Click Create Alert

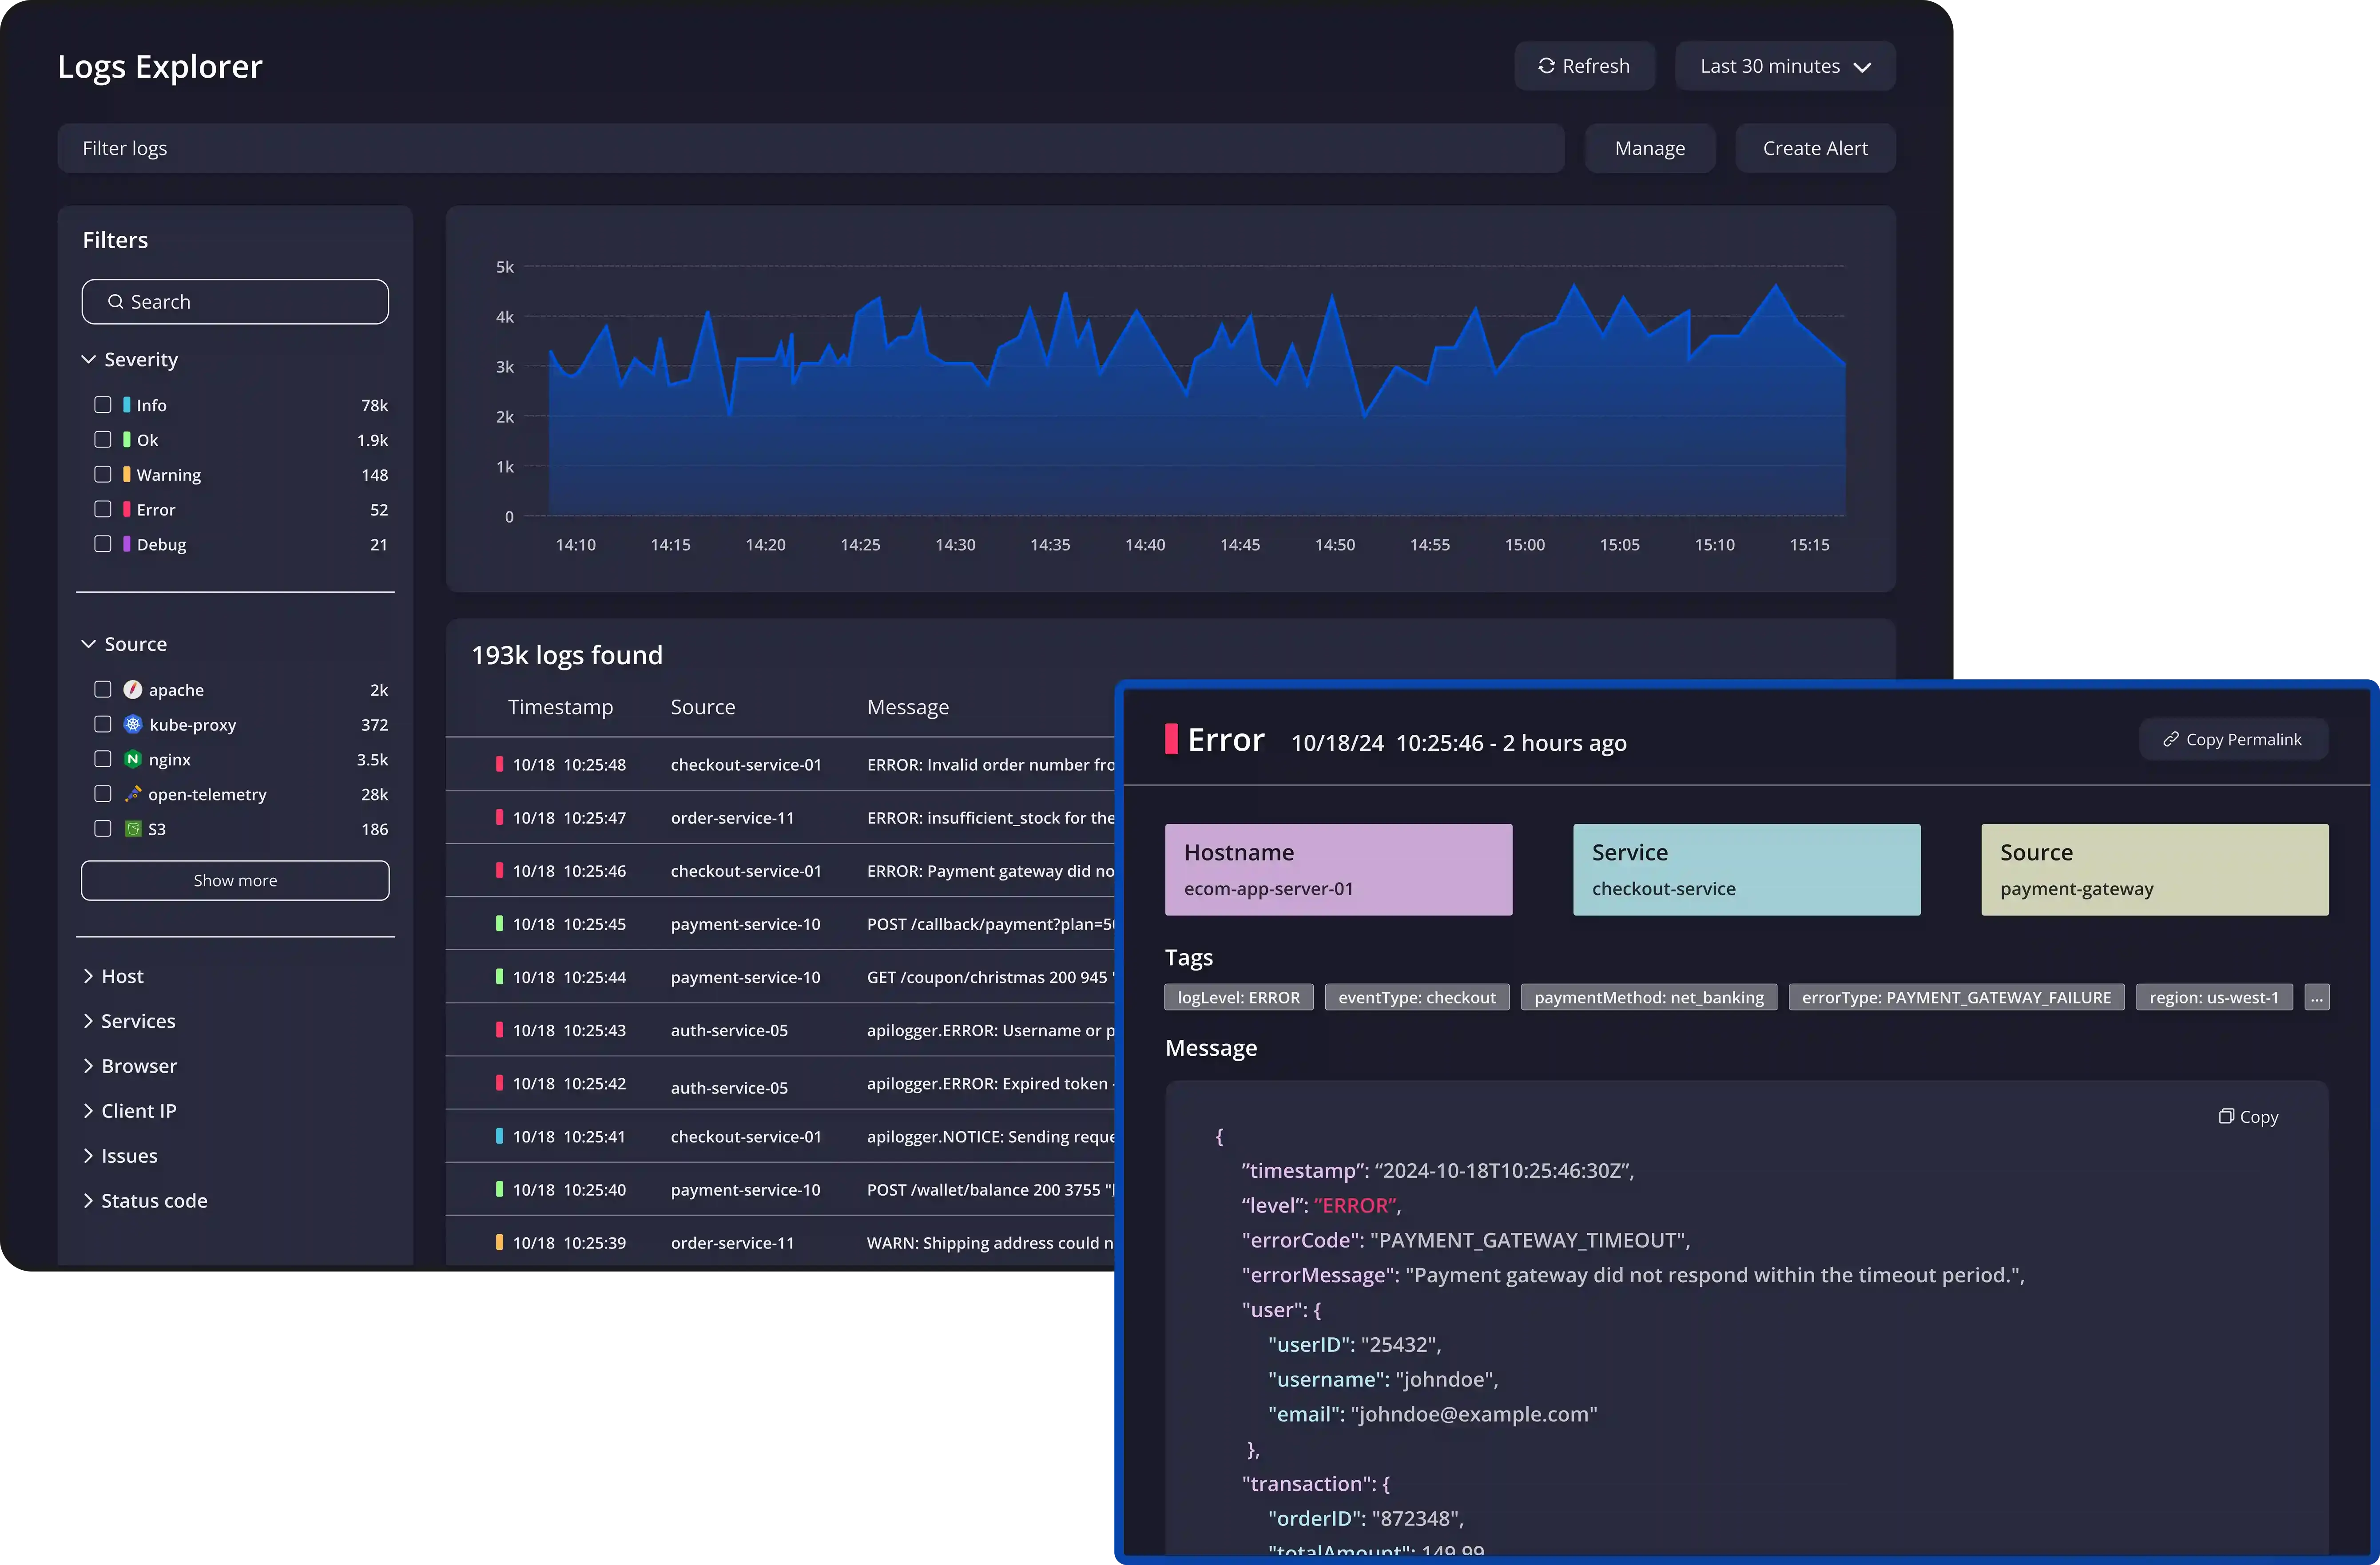click(x=1815, y=148)
